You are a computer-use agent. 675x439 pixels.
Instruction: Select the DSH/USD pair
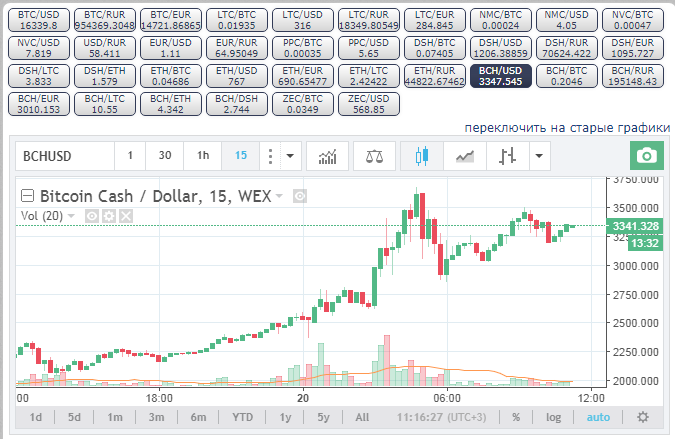click(500, 48)
